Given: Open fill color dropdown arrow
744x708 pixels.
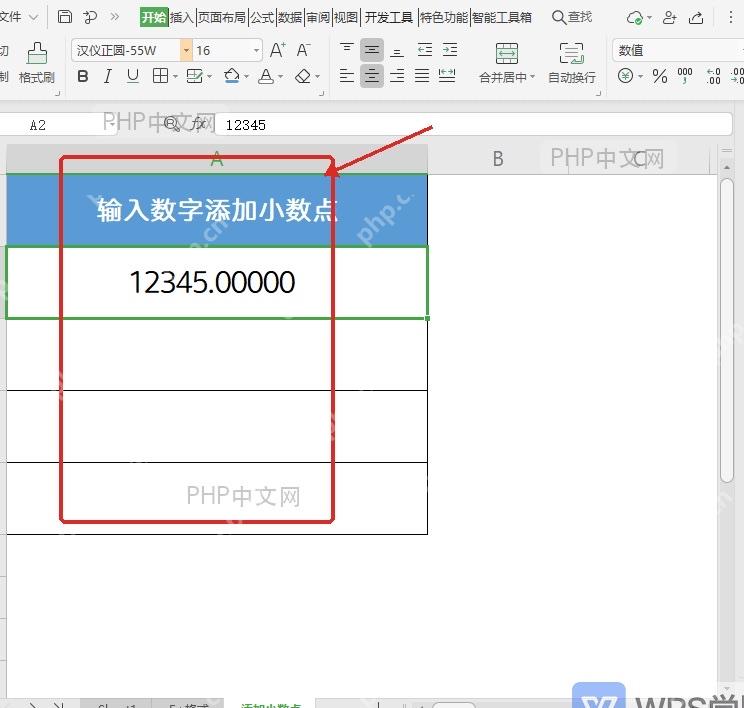Looking at the screenshot, I should [246, 76].
